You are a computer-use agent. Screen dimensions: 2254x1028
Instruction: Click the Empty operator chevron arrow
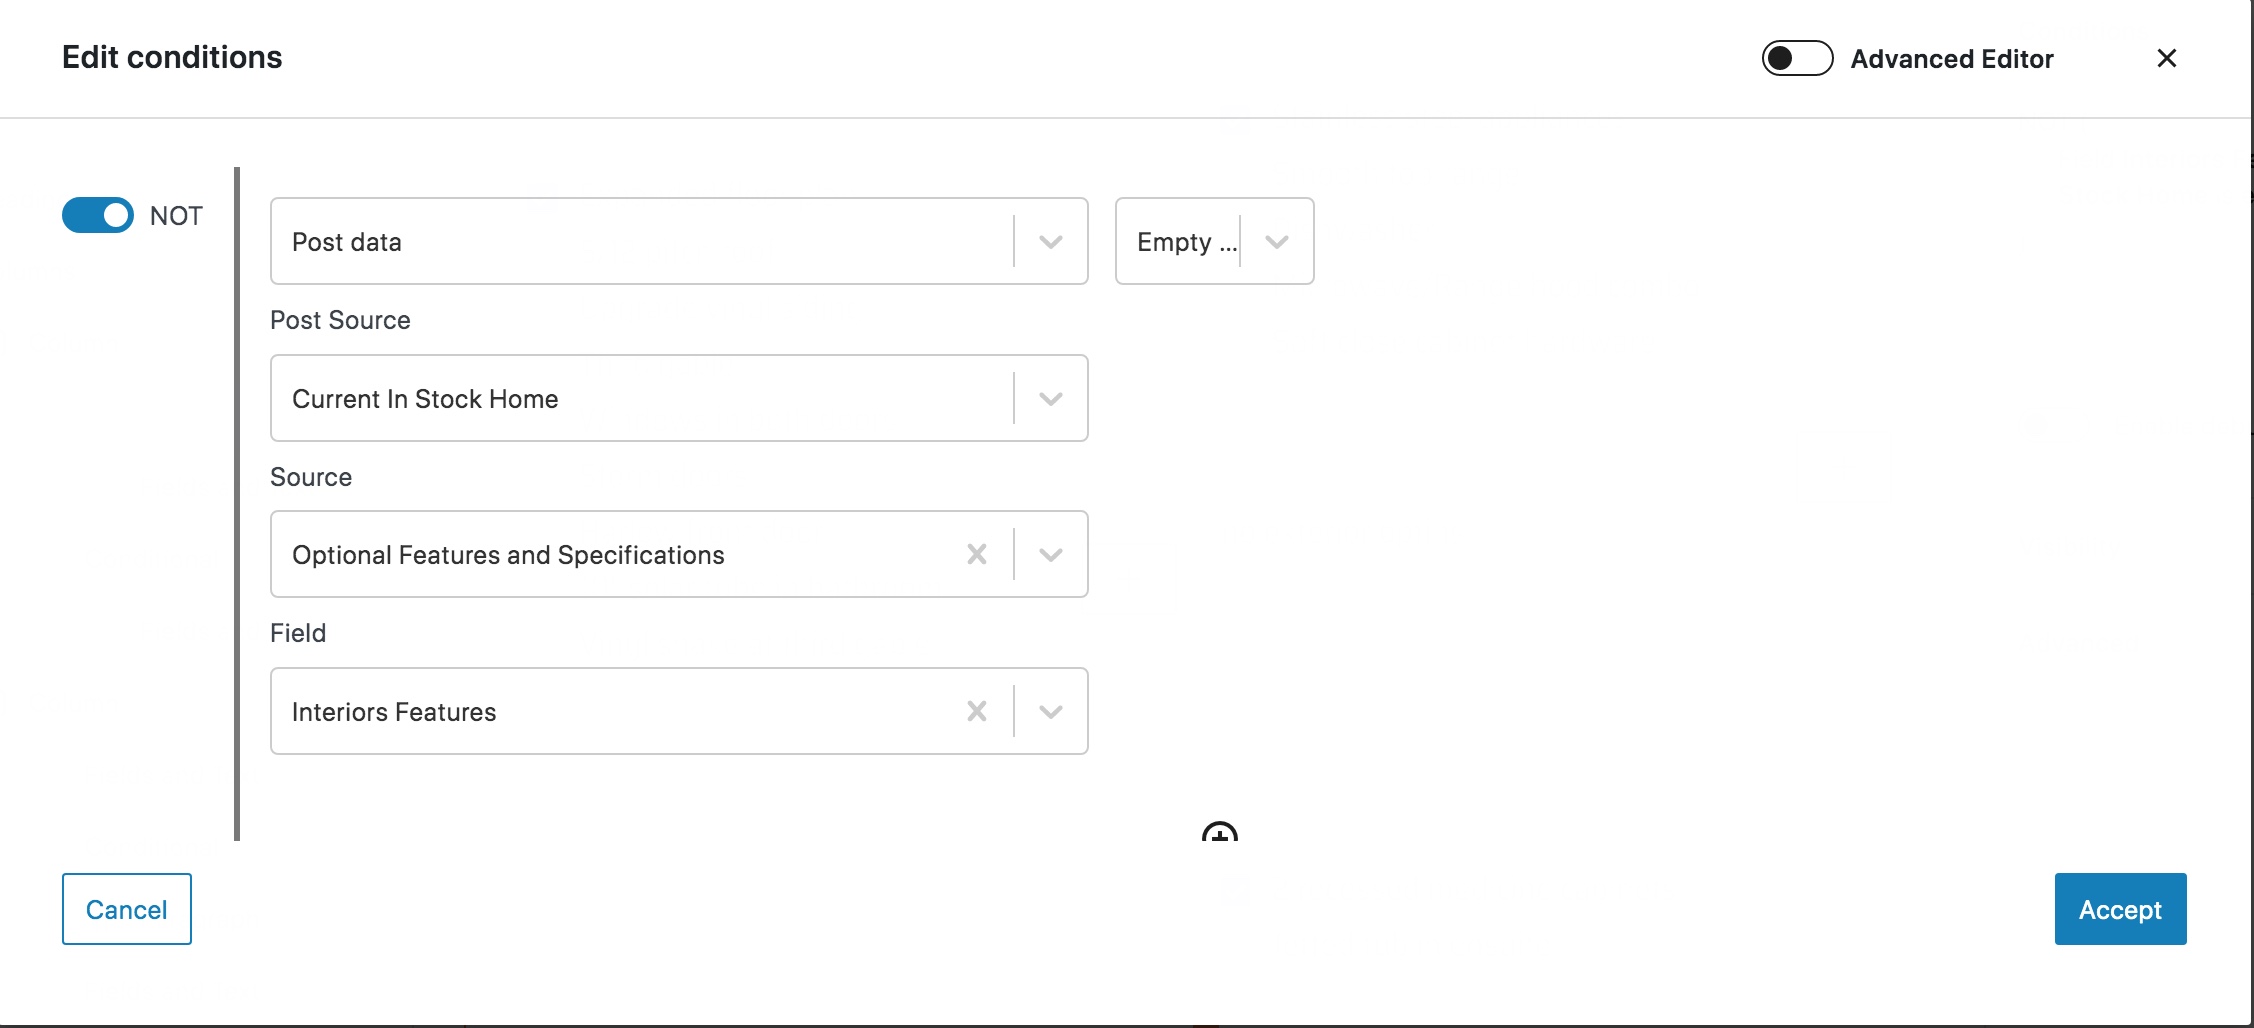[x=1276, y=241]
